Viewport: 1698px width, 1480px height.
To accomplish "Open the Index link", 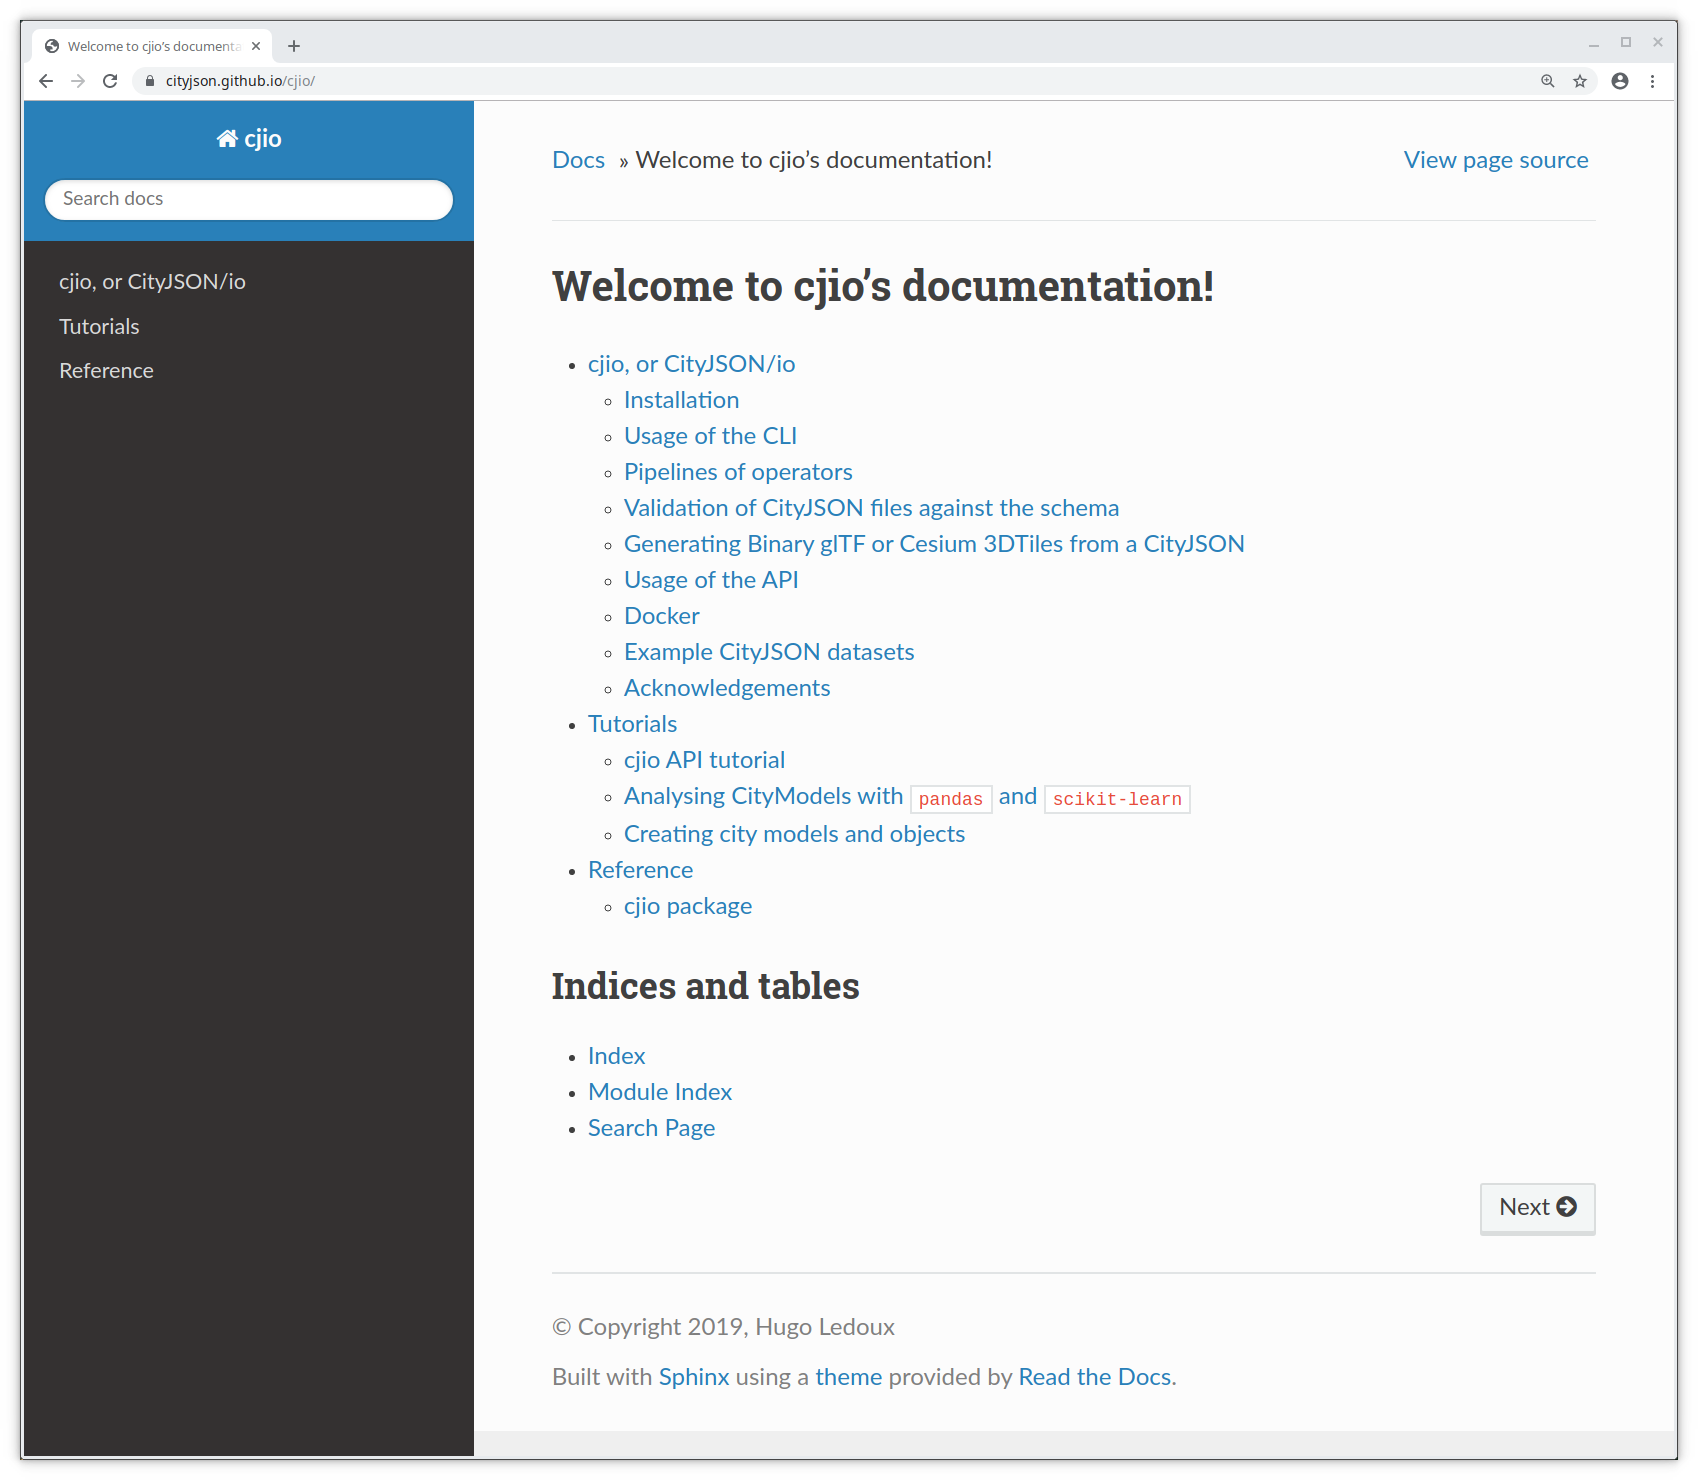I will [617, 1056].
